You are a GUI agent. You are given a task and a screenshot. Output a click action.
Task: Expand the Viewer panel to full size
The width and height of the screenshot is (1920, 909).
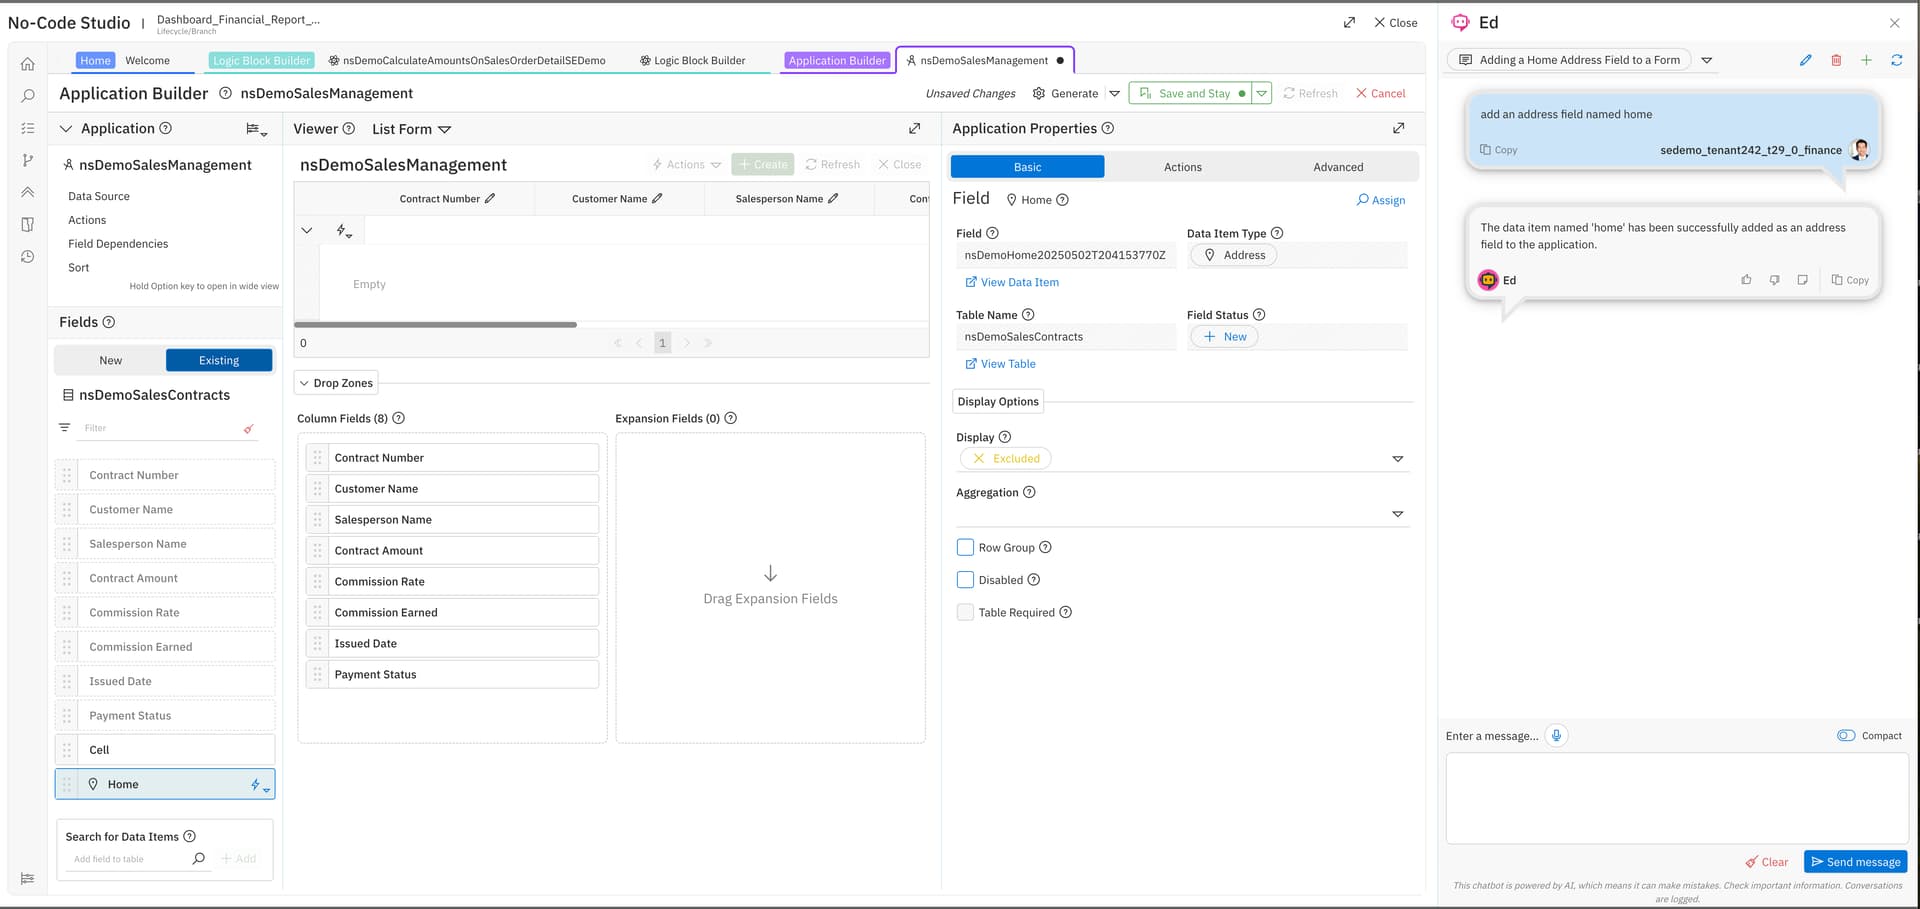(x=914, y=128)
